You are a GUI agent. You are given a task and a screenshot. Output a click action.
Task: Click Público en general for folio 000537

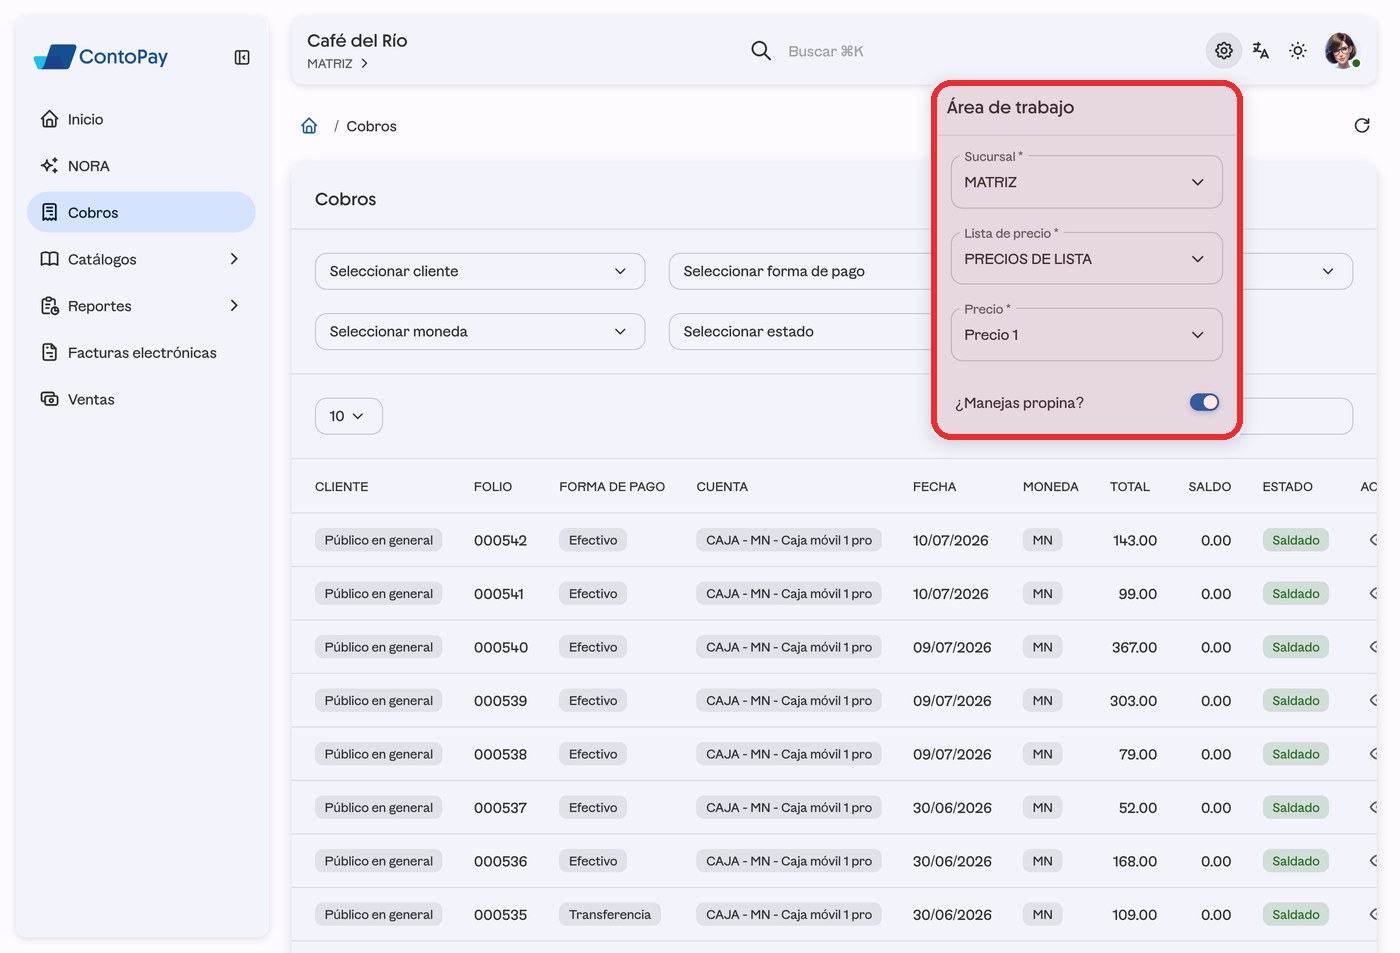coord(379,808)
